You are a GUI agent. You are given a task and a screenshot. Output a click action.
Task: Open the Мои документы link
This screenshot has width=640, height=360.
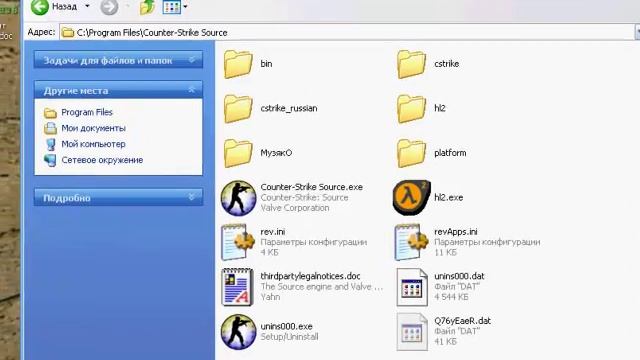coord(93,128)
